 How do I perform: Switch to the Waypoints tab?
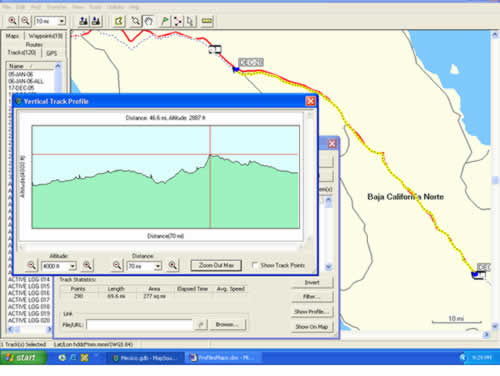(46, 36)
